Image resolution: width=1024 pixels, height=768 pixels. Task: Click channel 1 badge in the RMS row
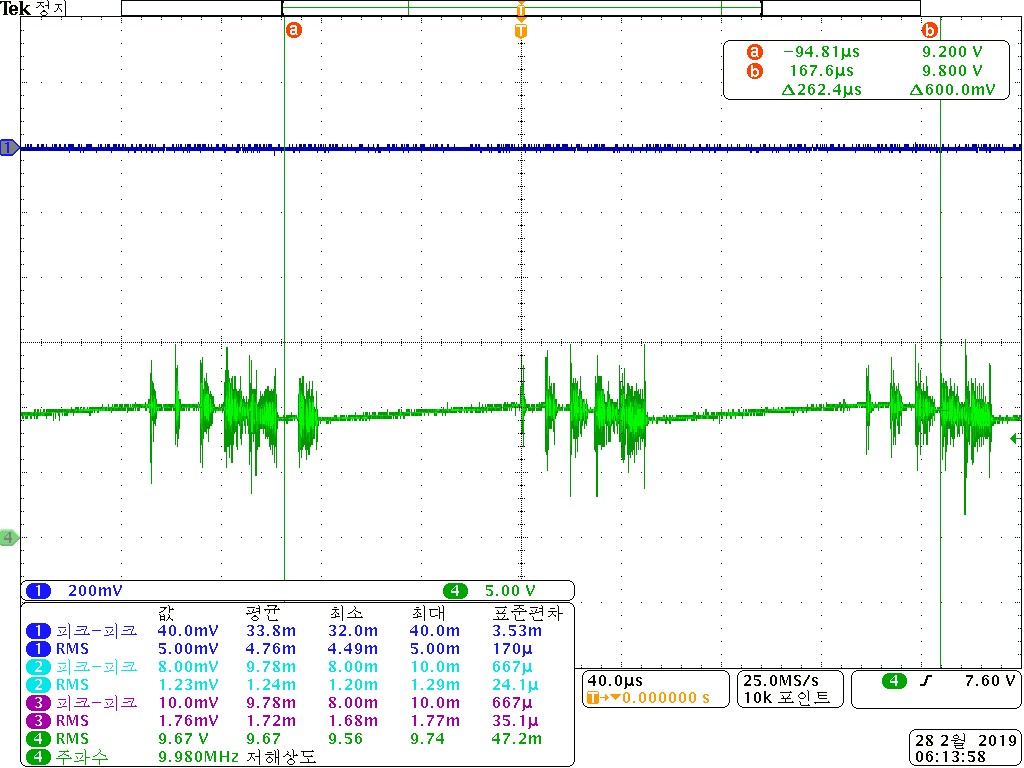click(x=39, y=649)
